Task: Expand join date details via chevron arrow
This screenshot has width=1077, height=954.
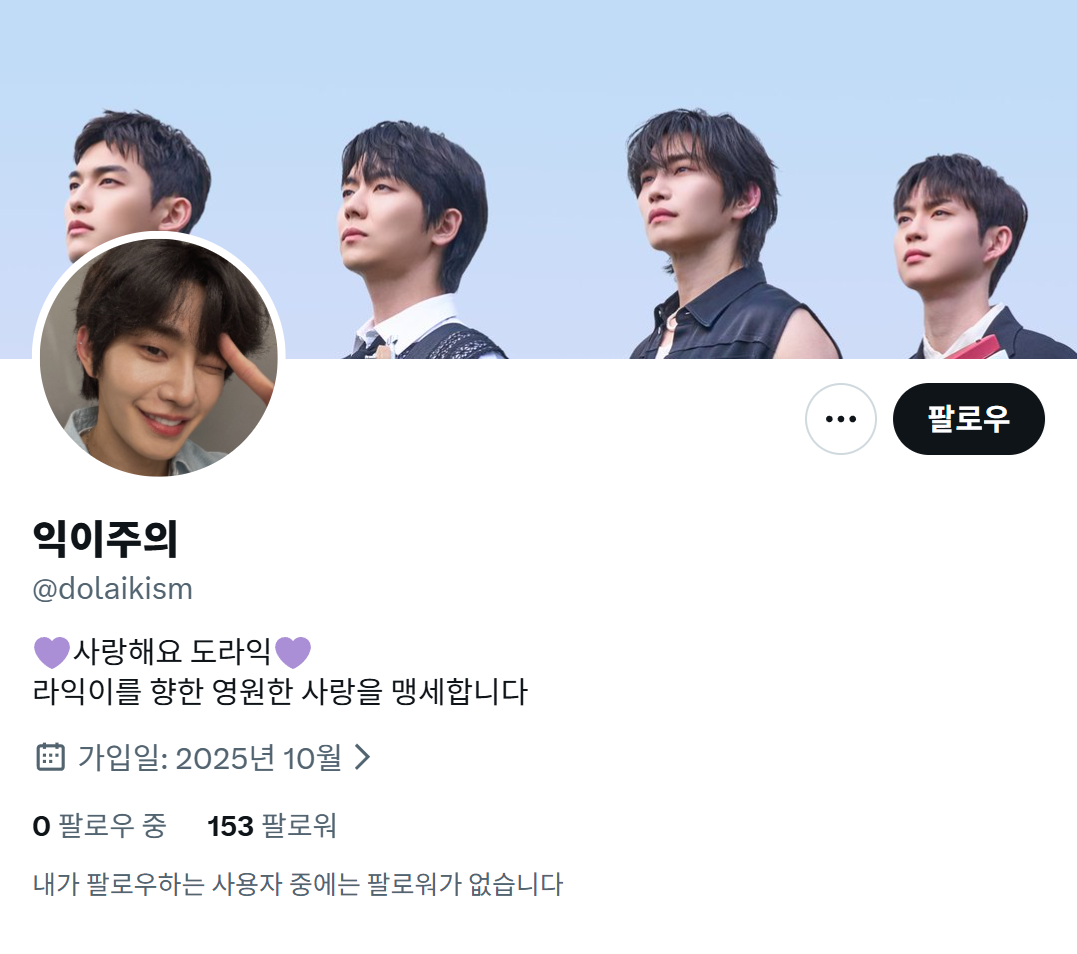Action: (x=362, y=757)
